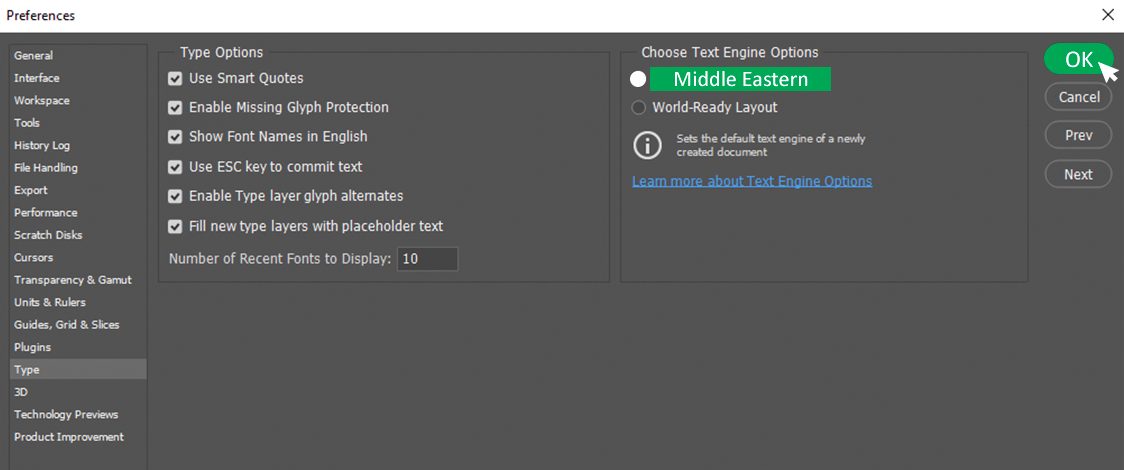Open the Scratch Disks preferences section

click(x=48, y=235)
